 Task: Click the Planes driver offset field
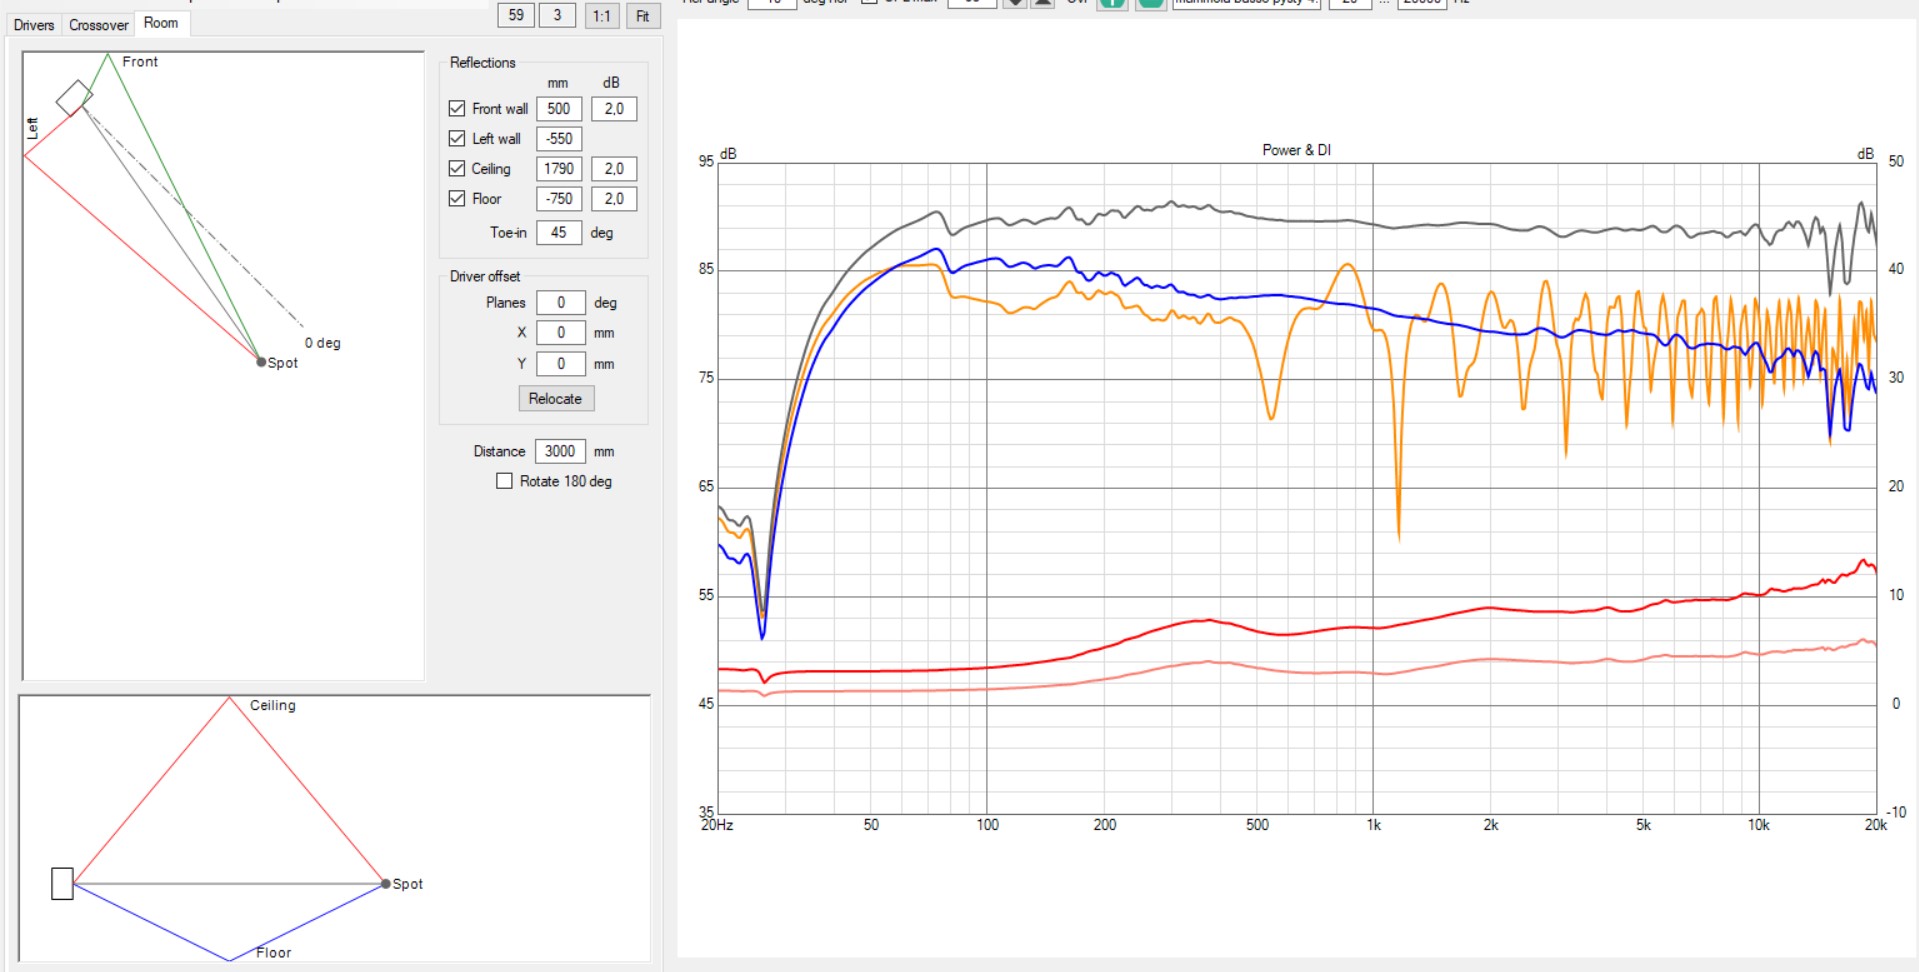pos(561,302)
